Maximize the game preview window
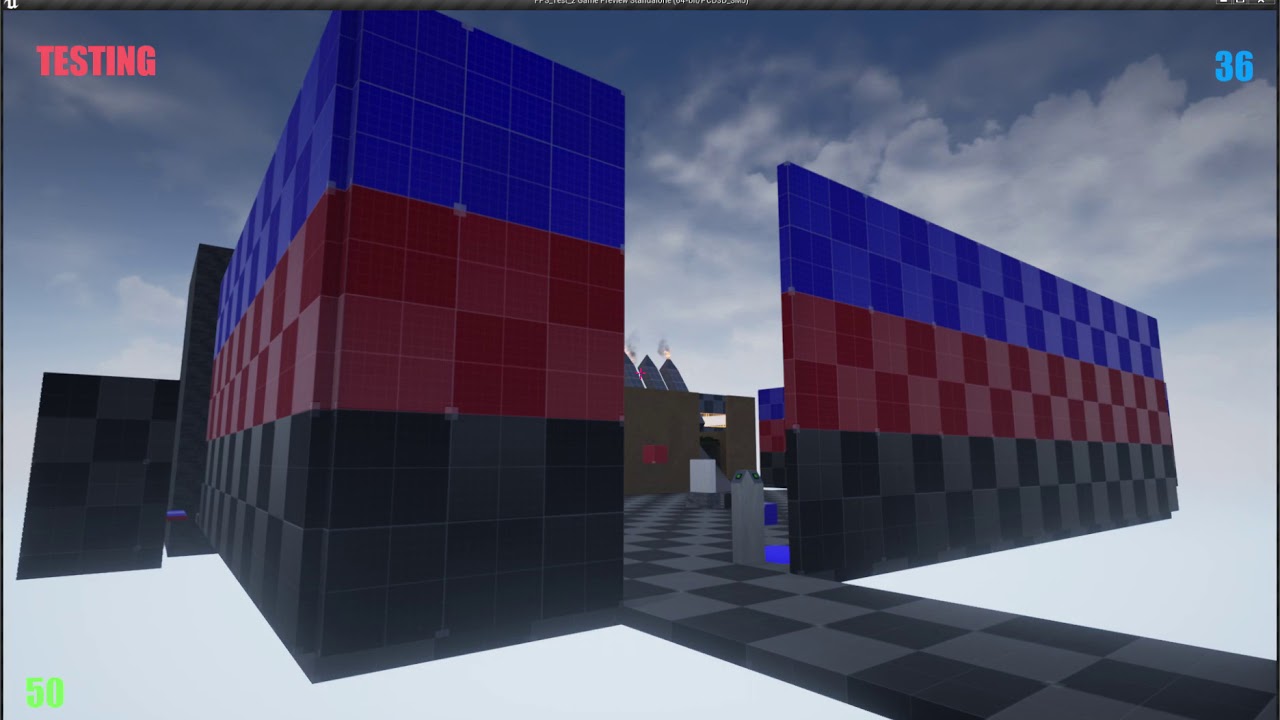Screen dimensions: 1280x720 1241,3
